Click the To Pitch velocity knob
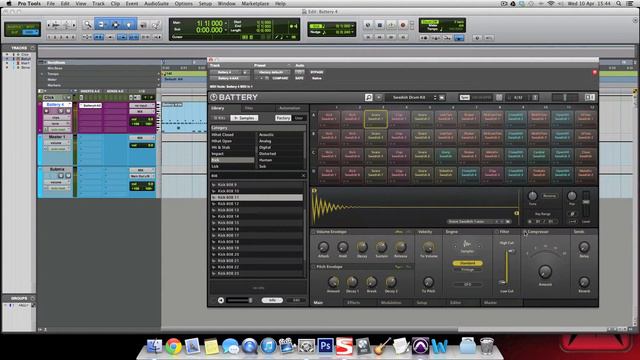This screenshot has height=360, width=640. click(x=428, y=282)
